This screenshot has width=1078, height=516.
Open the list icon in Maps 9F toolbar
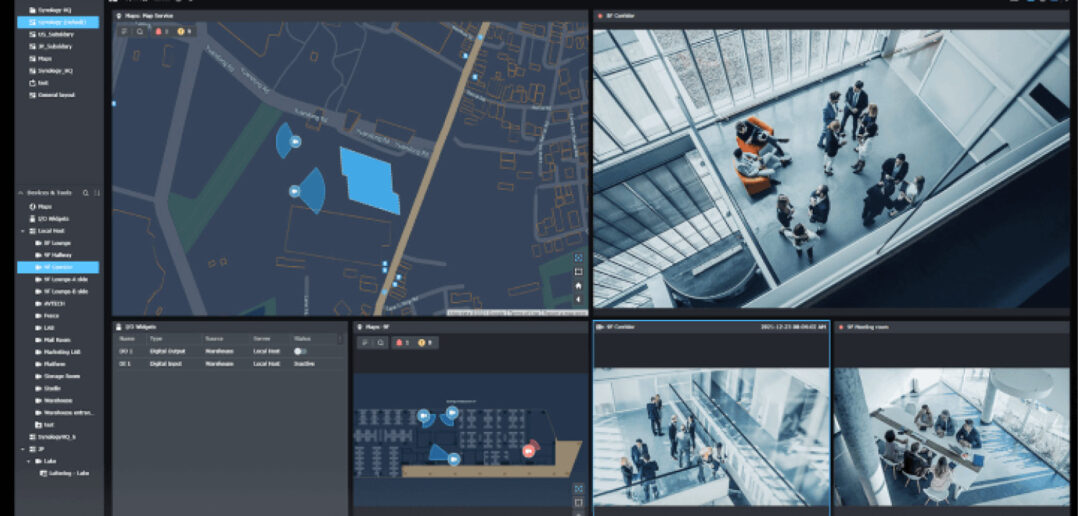[x=364, y=342]
